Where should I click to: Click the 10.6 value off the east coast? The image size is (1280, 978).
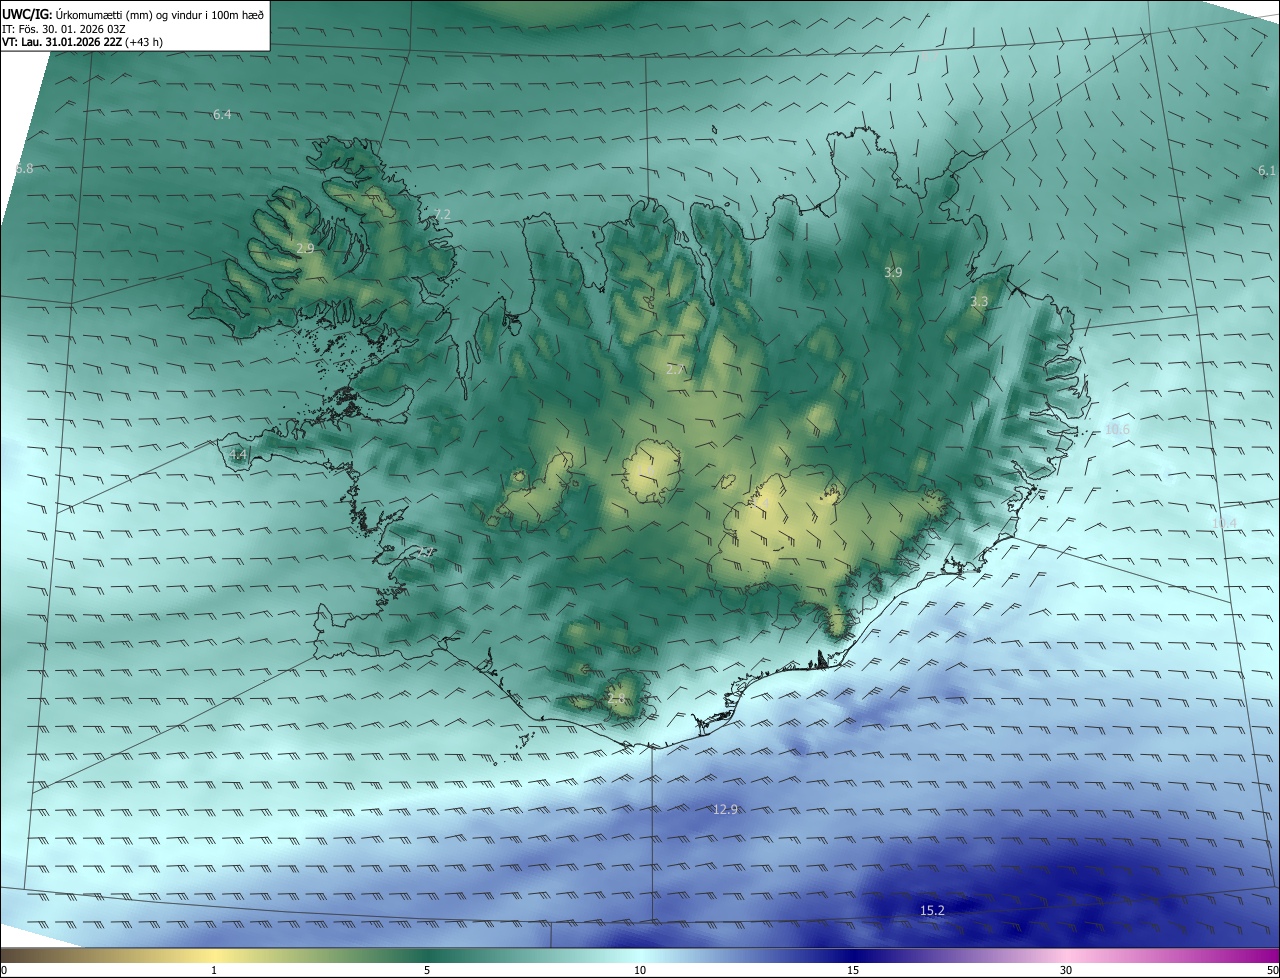pyautogui.click(x=1117, y=430)
